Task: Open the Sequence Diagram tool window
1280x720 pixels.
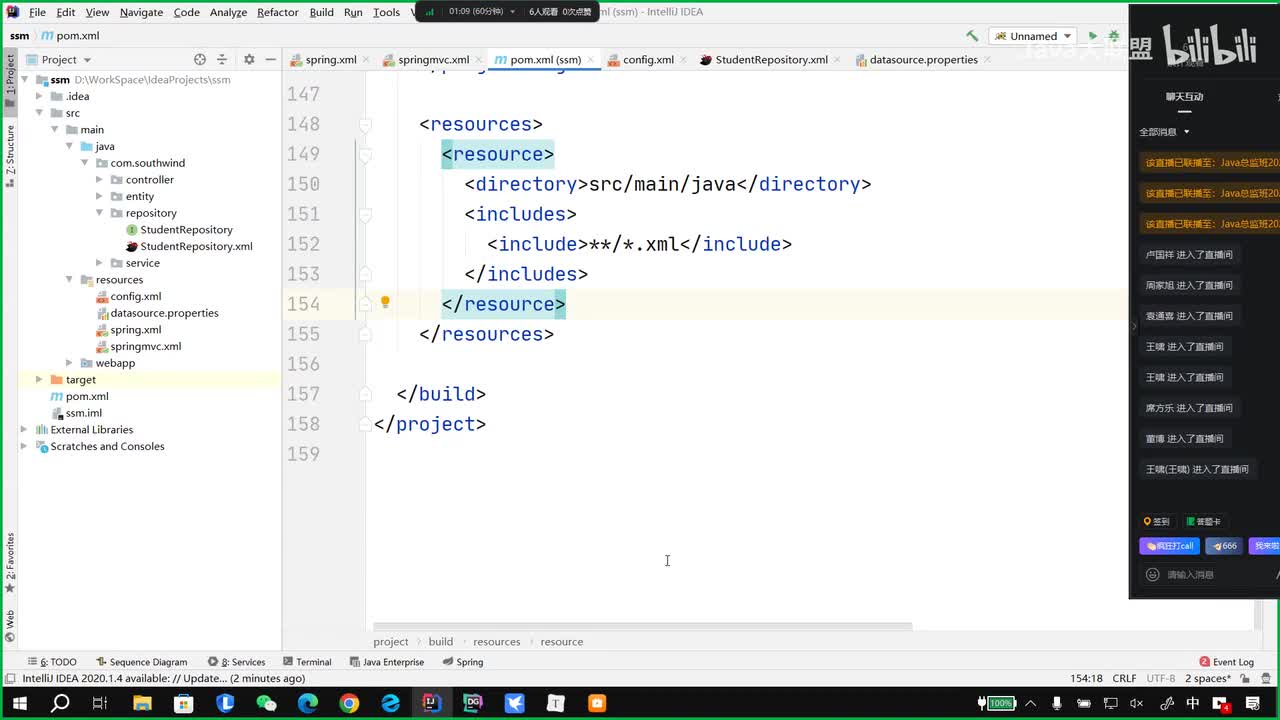Action: click(x=142, y=662)
